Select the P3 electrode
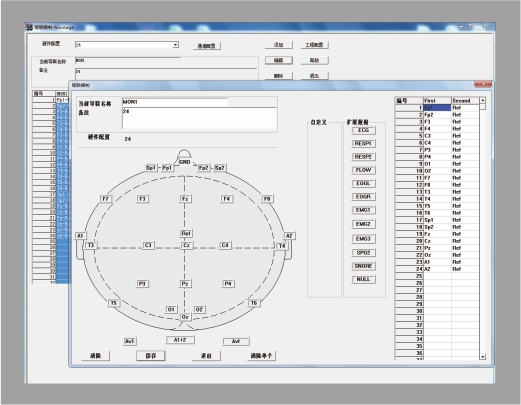This screenshot has height=405, width=521. coord(142,284)
